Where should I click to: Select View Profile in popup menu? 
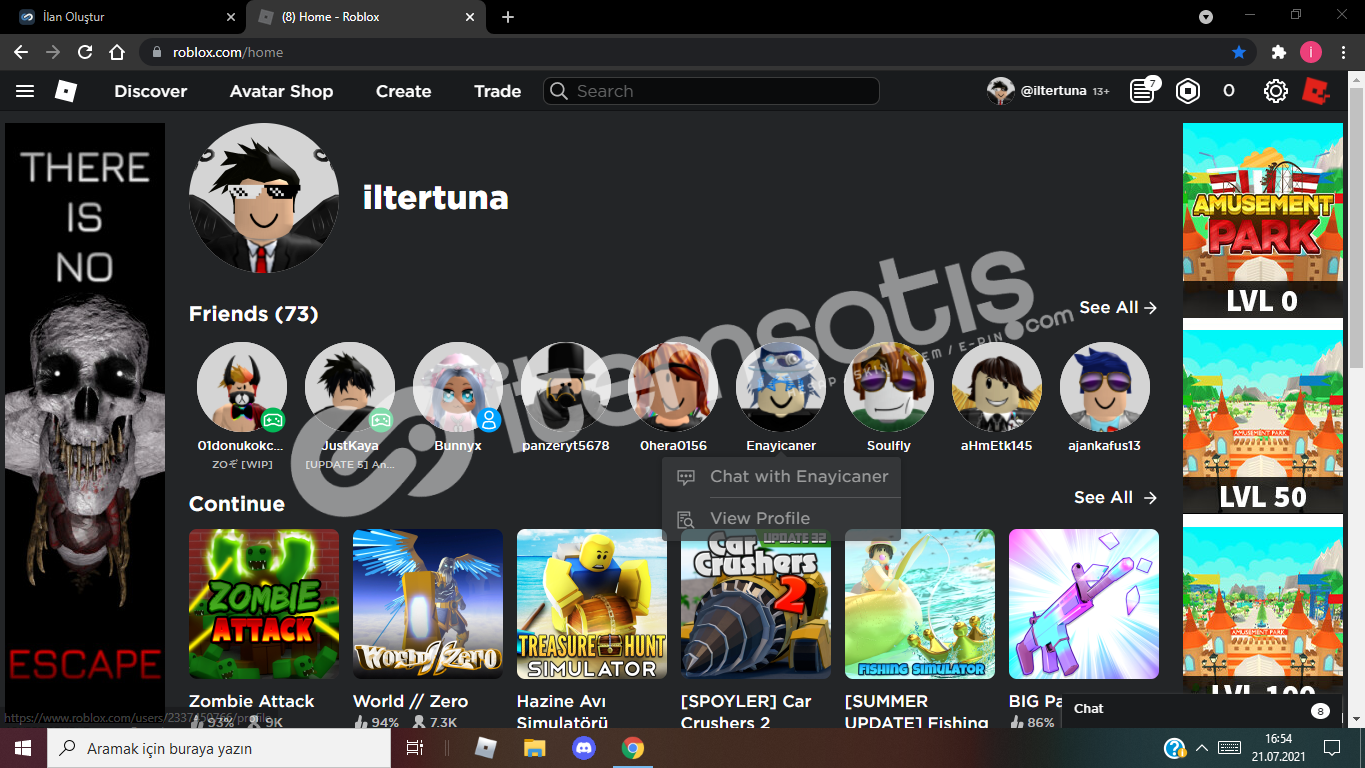point(781,518)
